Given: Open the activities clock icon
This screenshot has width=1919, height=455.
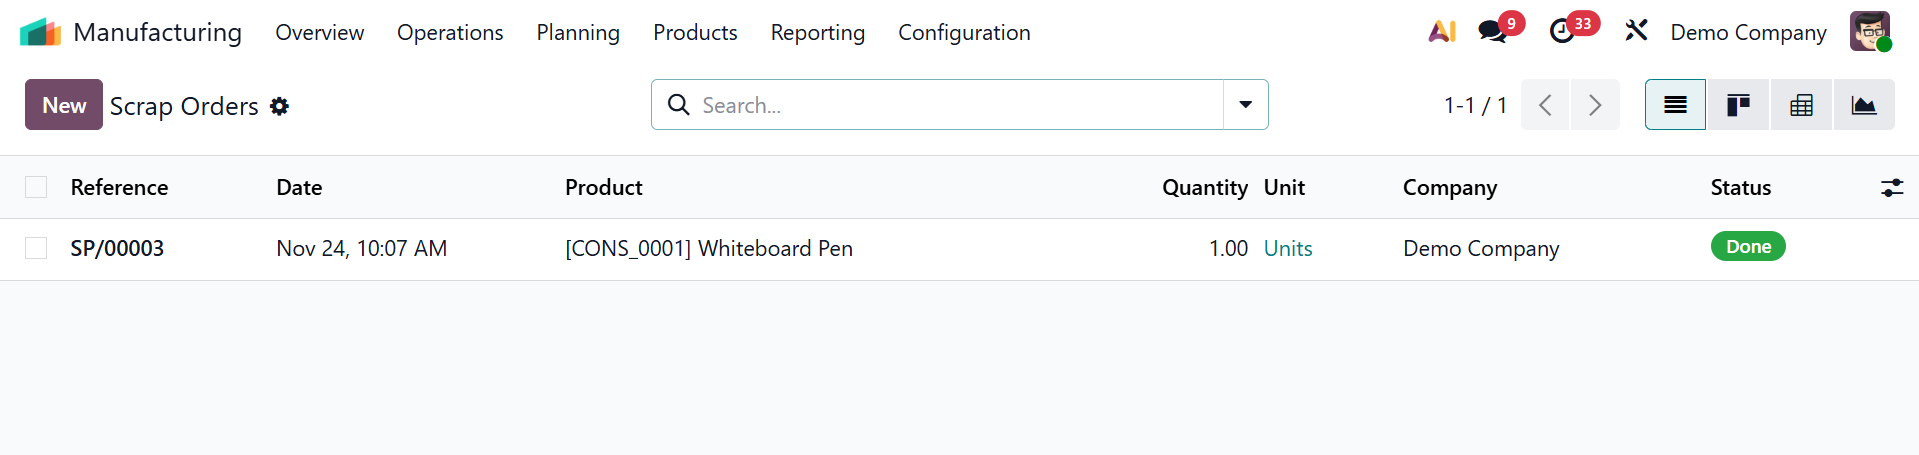Looking at the screenshot, I should tap(1562, 32).
